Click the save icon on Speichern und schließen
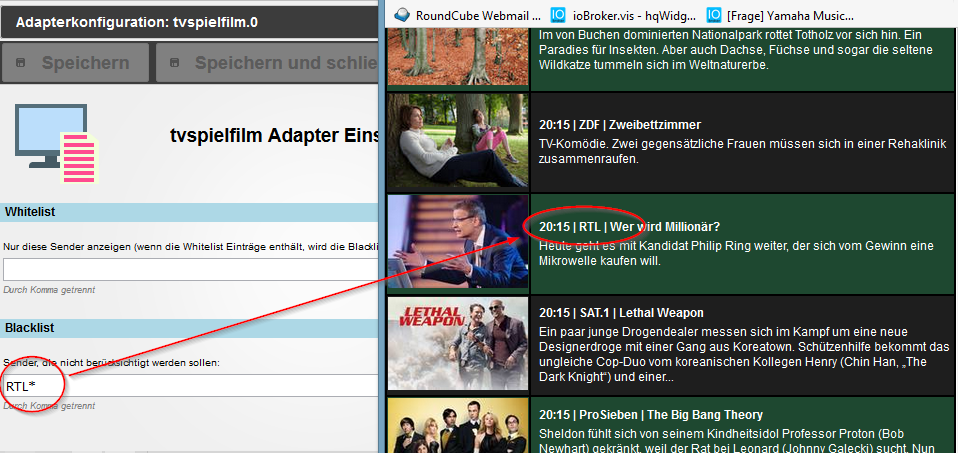Screen dimensions: 958x453 [174, 62]
